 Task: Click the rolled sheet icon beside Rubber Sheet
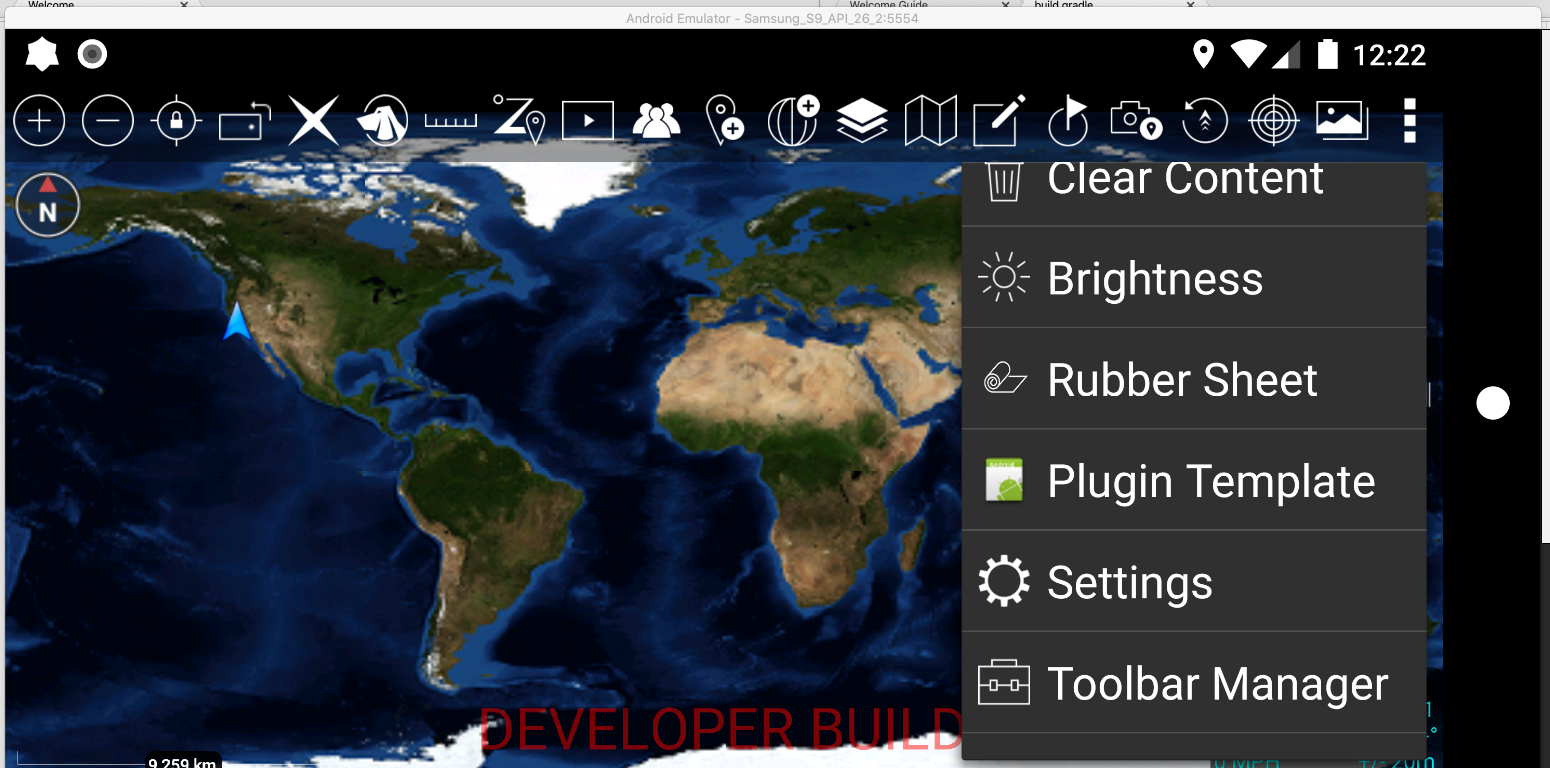1004,379
